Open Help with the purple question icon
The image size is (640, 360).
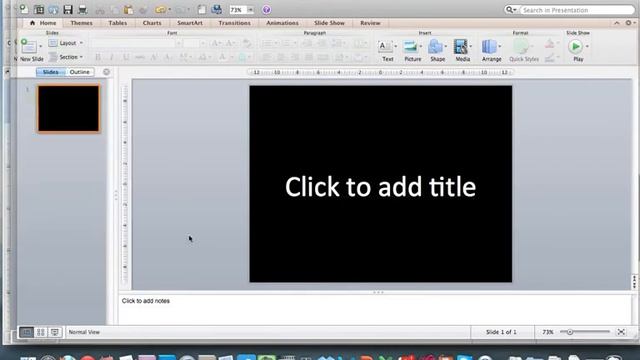267,9
